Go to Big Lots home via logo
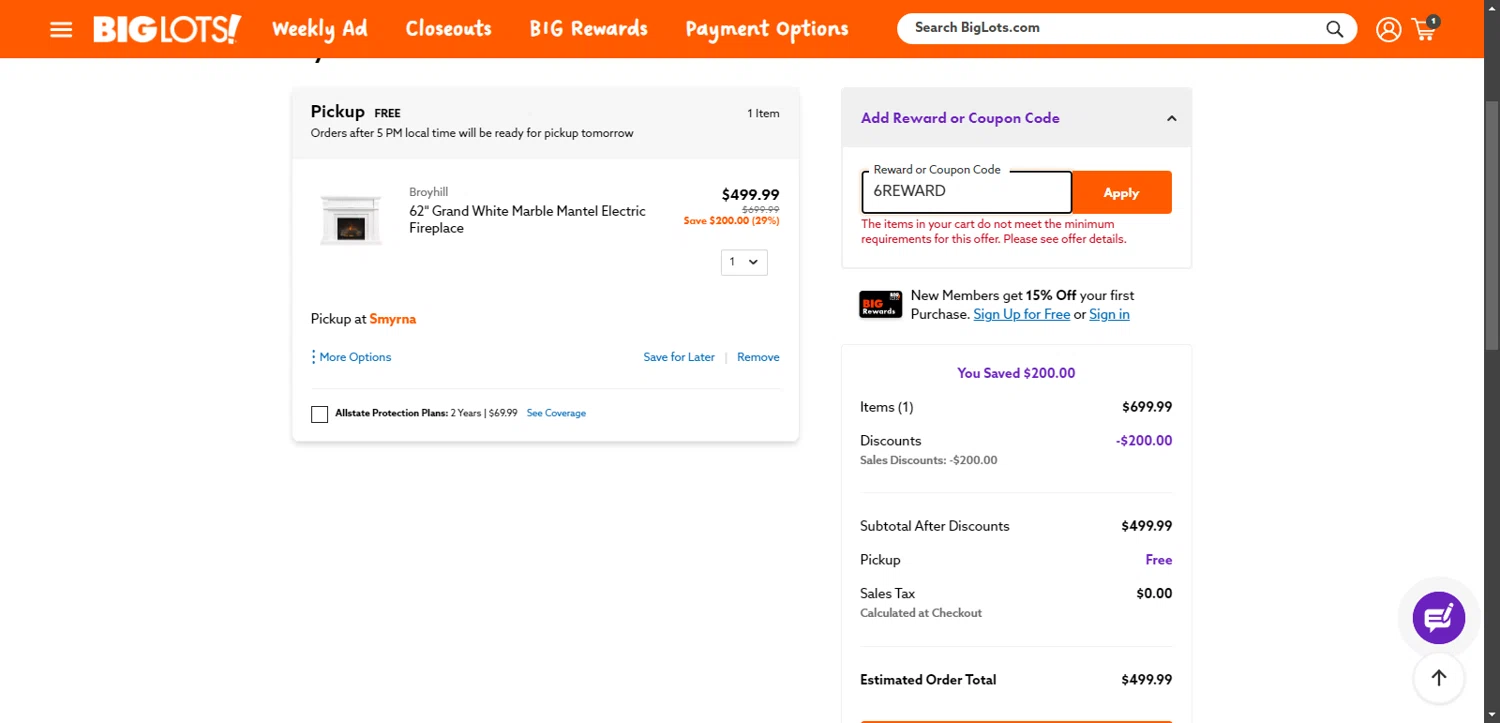Image resolution: width=1500 pixels, height=723 pixels. 167,29
